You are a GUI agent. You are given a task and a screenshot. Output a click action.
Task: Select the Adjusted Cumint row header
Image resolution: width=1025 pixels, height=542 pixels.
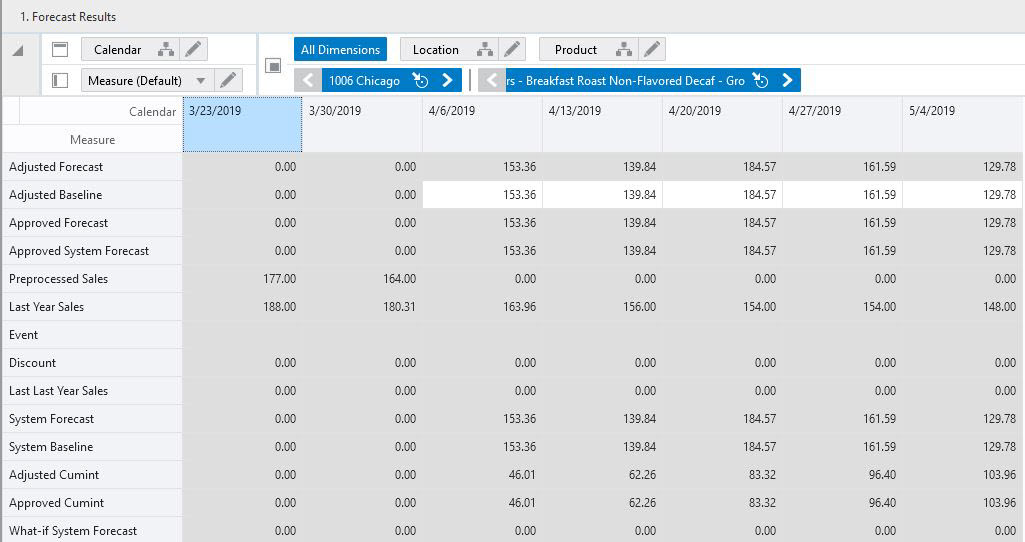[x=92, y=475]
